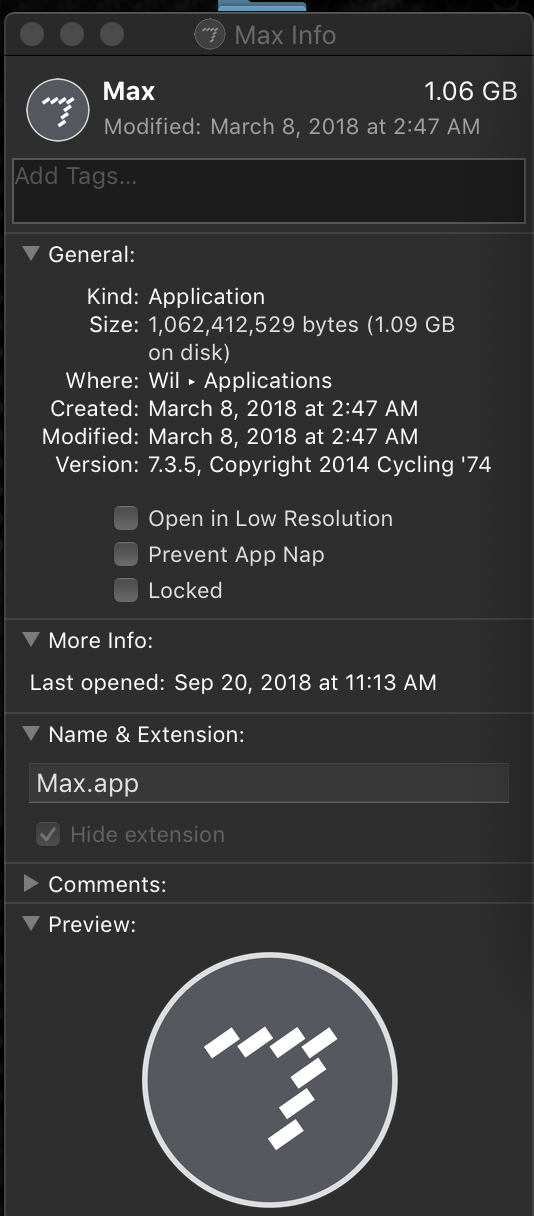Click the Add Tags field
Screen dimensions: 534x1216
[269, 191]
